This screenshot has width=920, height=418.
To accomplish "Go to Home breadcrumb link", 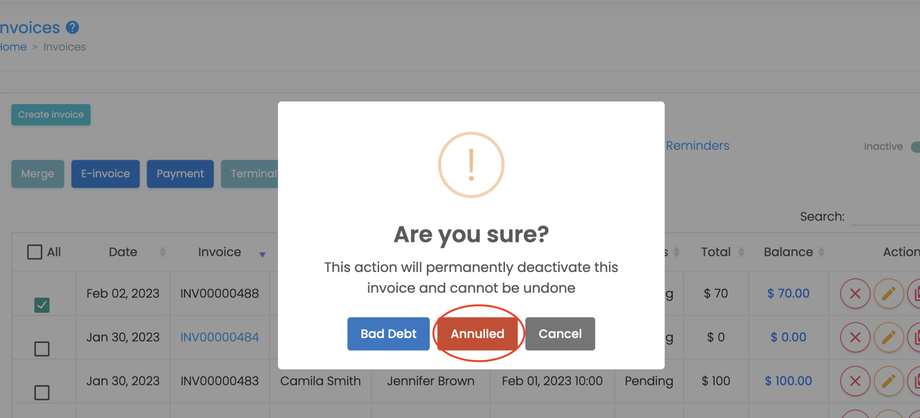I will pos(13,47).
